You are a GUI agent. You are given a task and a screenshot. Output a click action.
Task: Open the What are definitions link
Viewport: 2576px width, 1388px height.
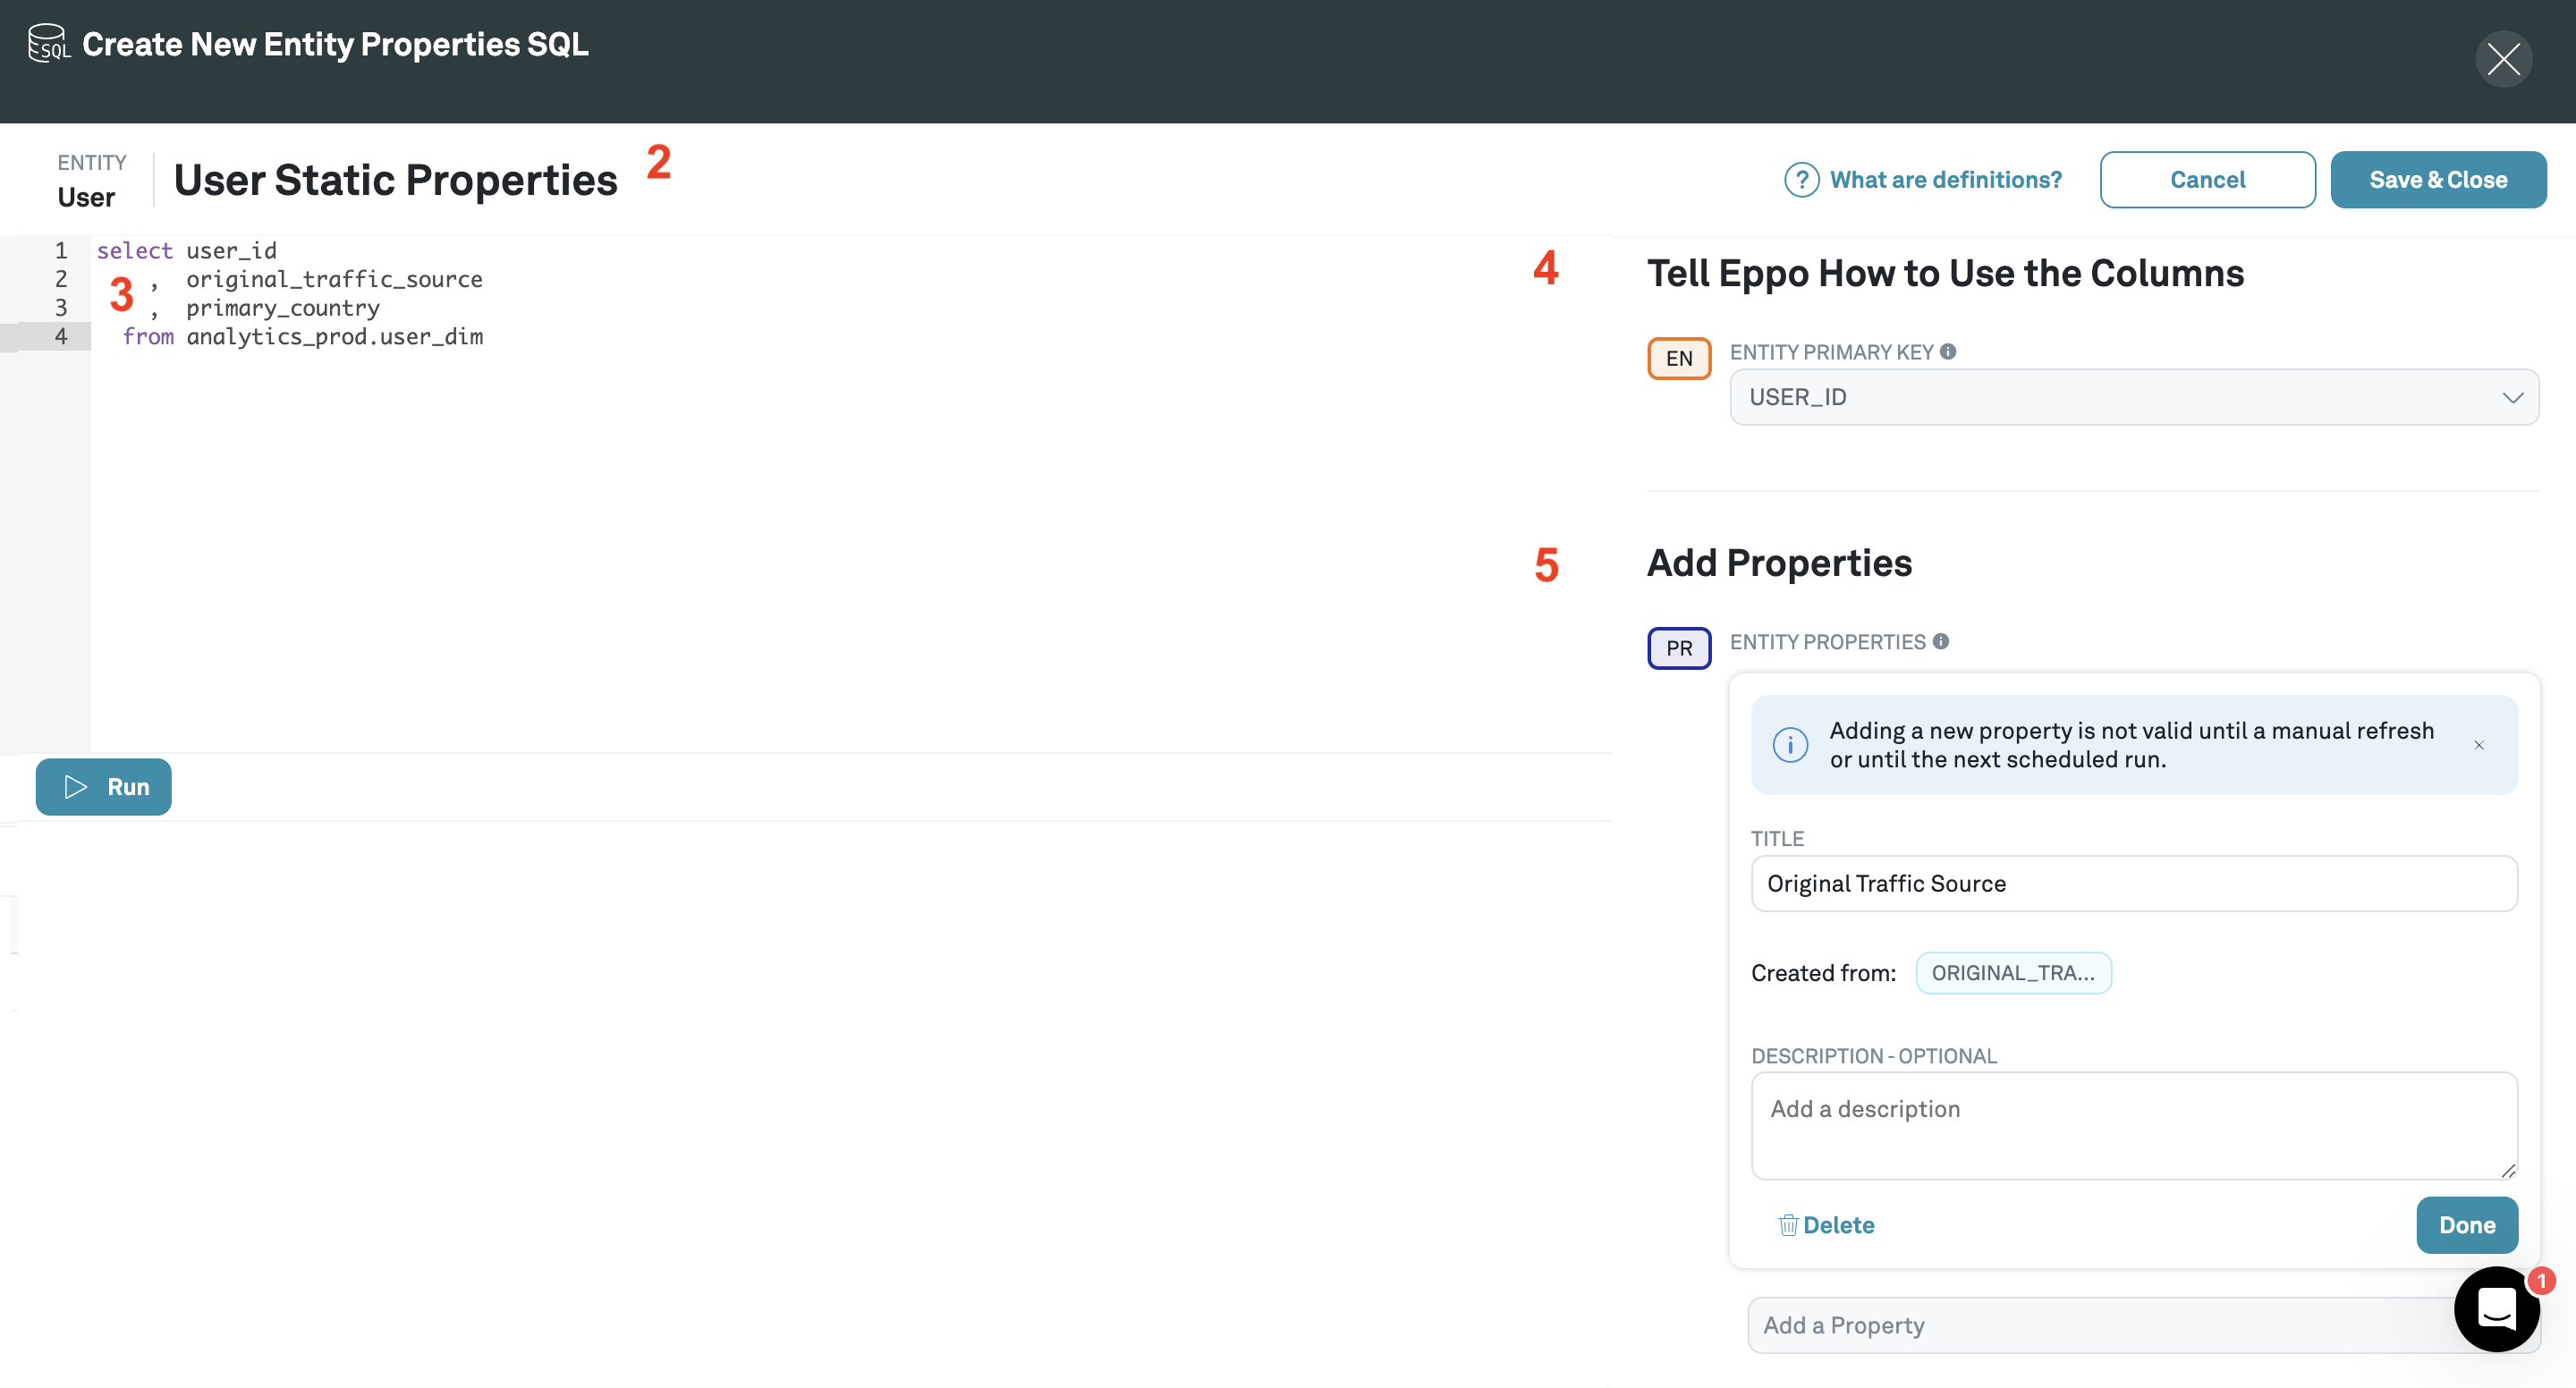1945,180
